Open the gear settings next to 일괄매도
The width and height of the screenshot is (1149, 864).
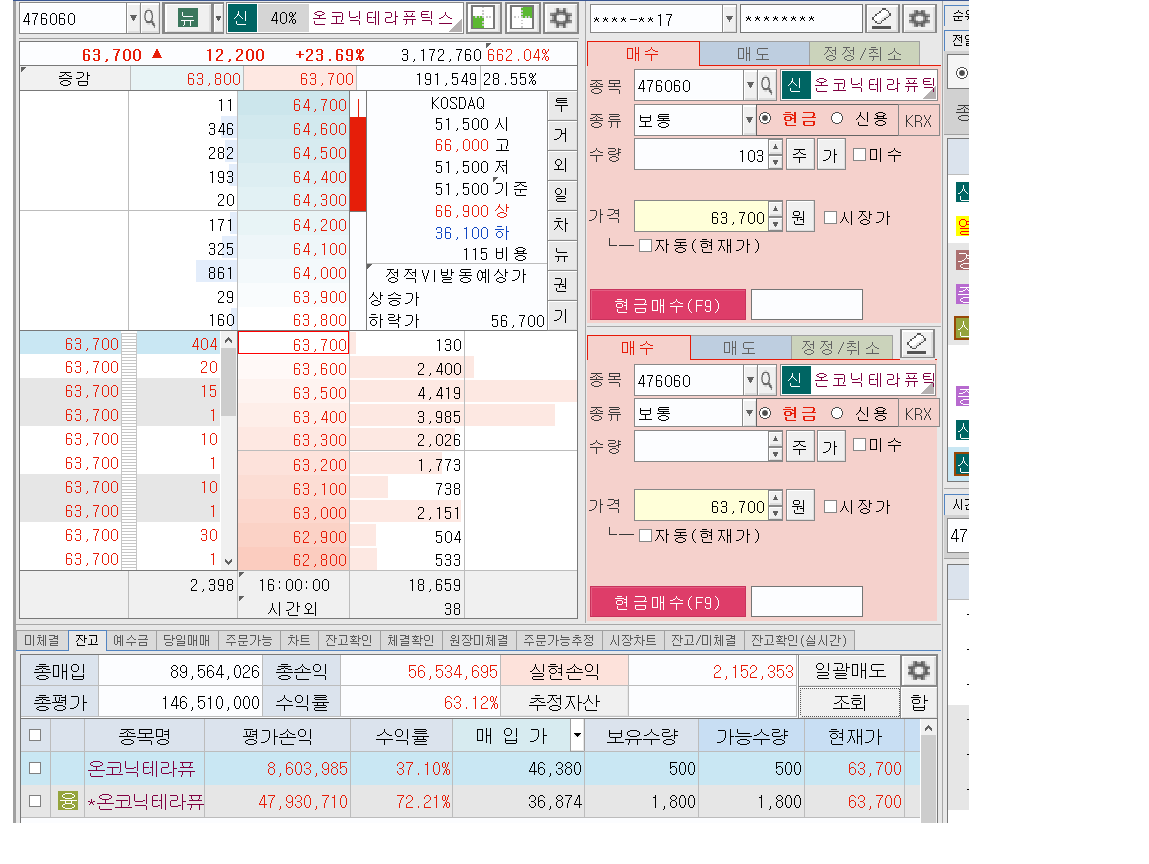(x=919, y=671)
